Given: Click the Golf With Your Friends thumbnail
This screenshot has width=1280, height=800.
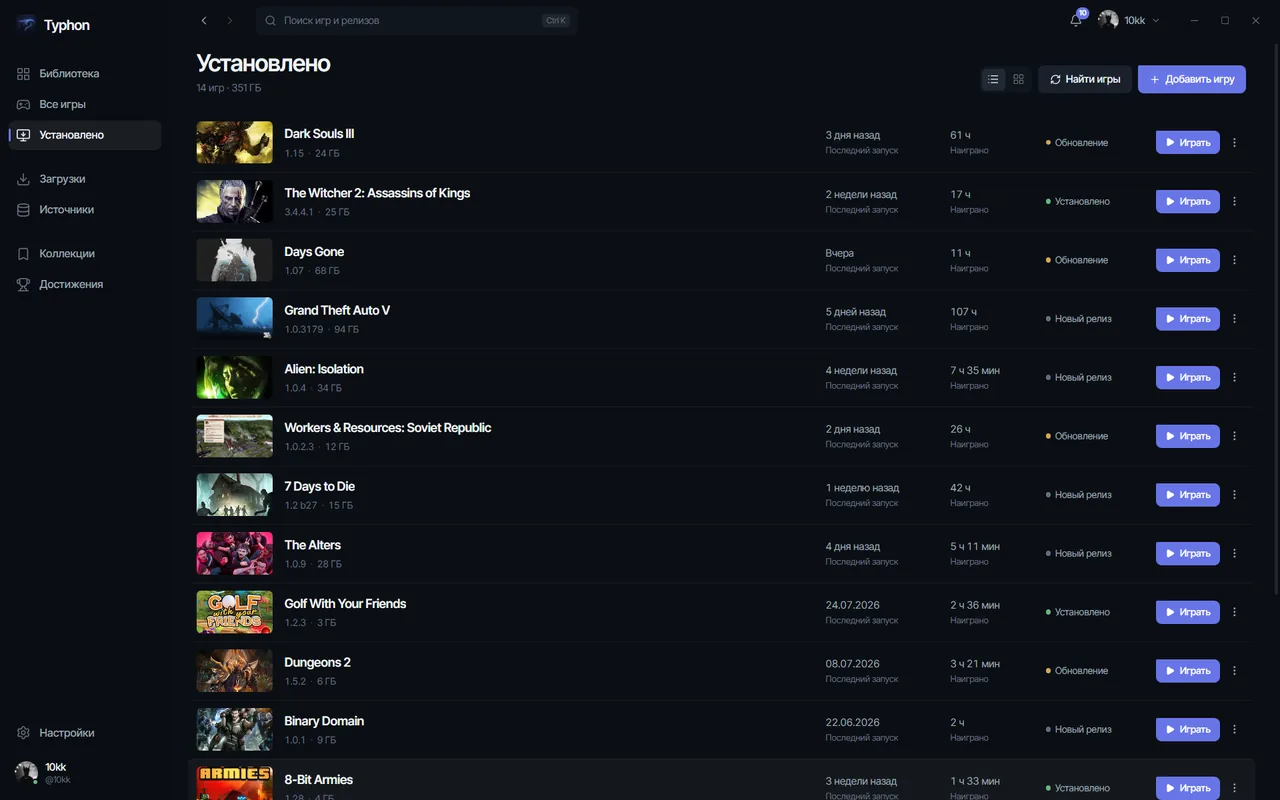Looking at the screenshot, I should (235, 612).
